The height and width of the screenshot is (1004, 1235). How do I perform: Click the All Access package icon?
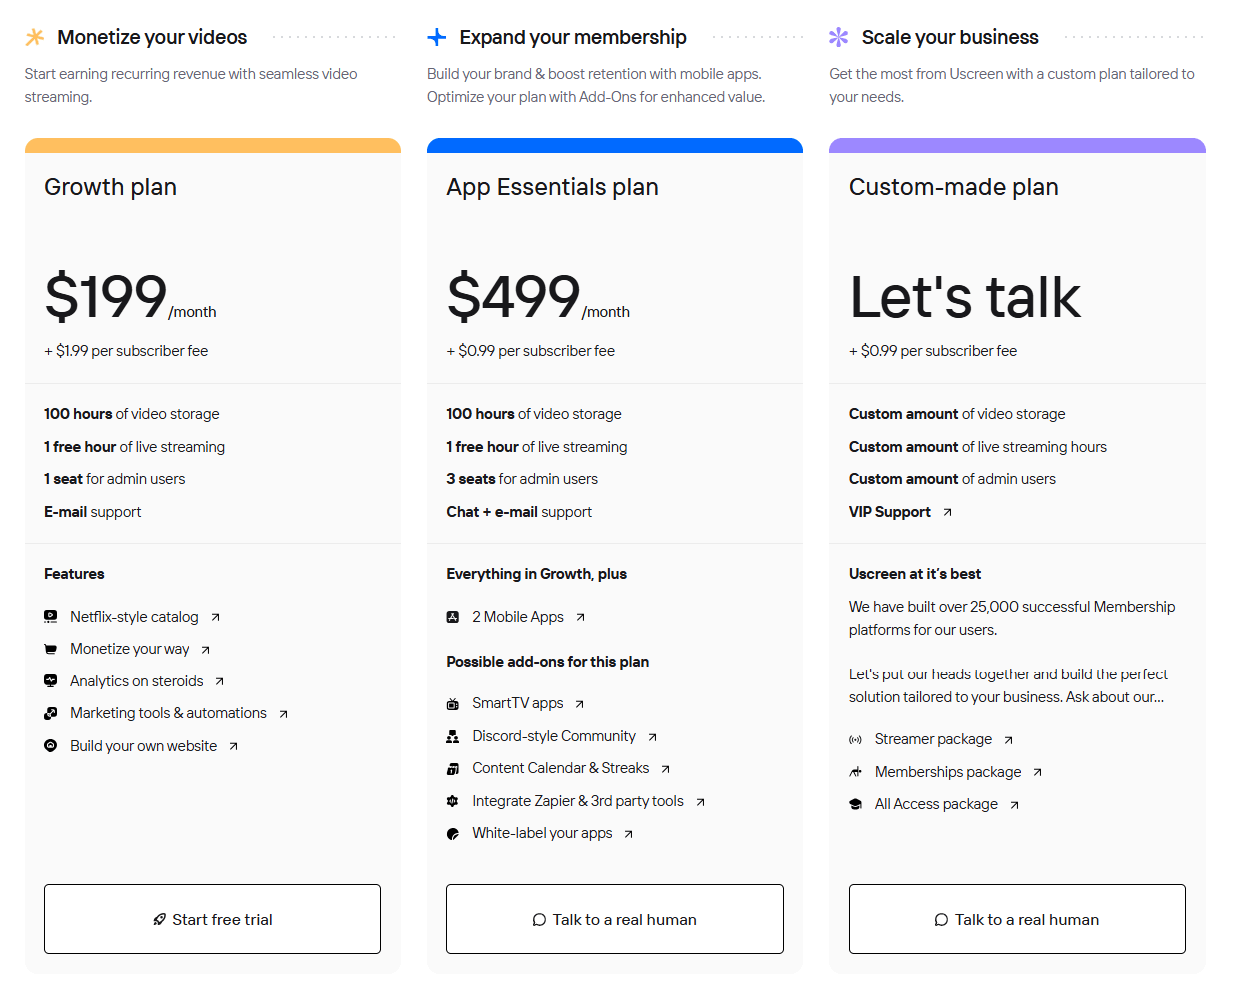coord(855,805)
